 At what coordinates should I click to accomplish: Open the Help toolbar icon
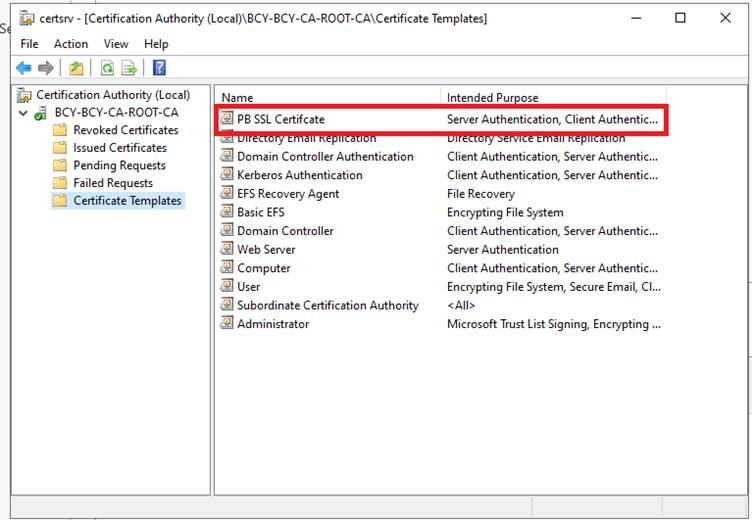pyautogui.click(x=159, y=68)
